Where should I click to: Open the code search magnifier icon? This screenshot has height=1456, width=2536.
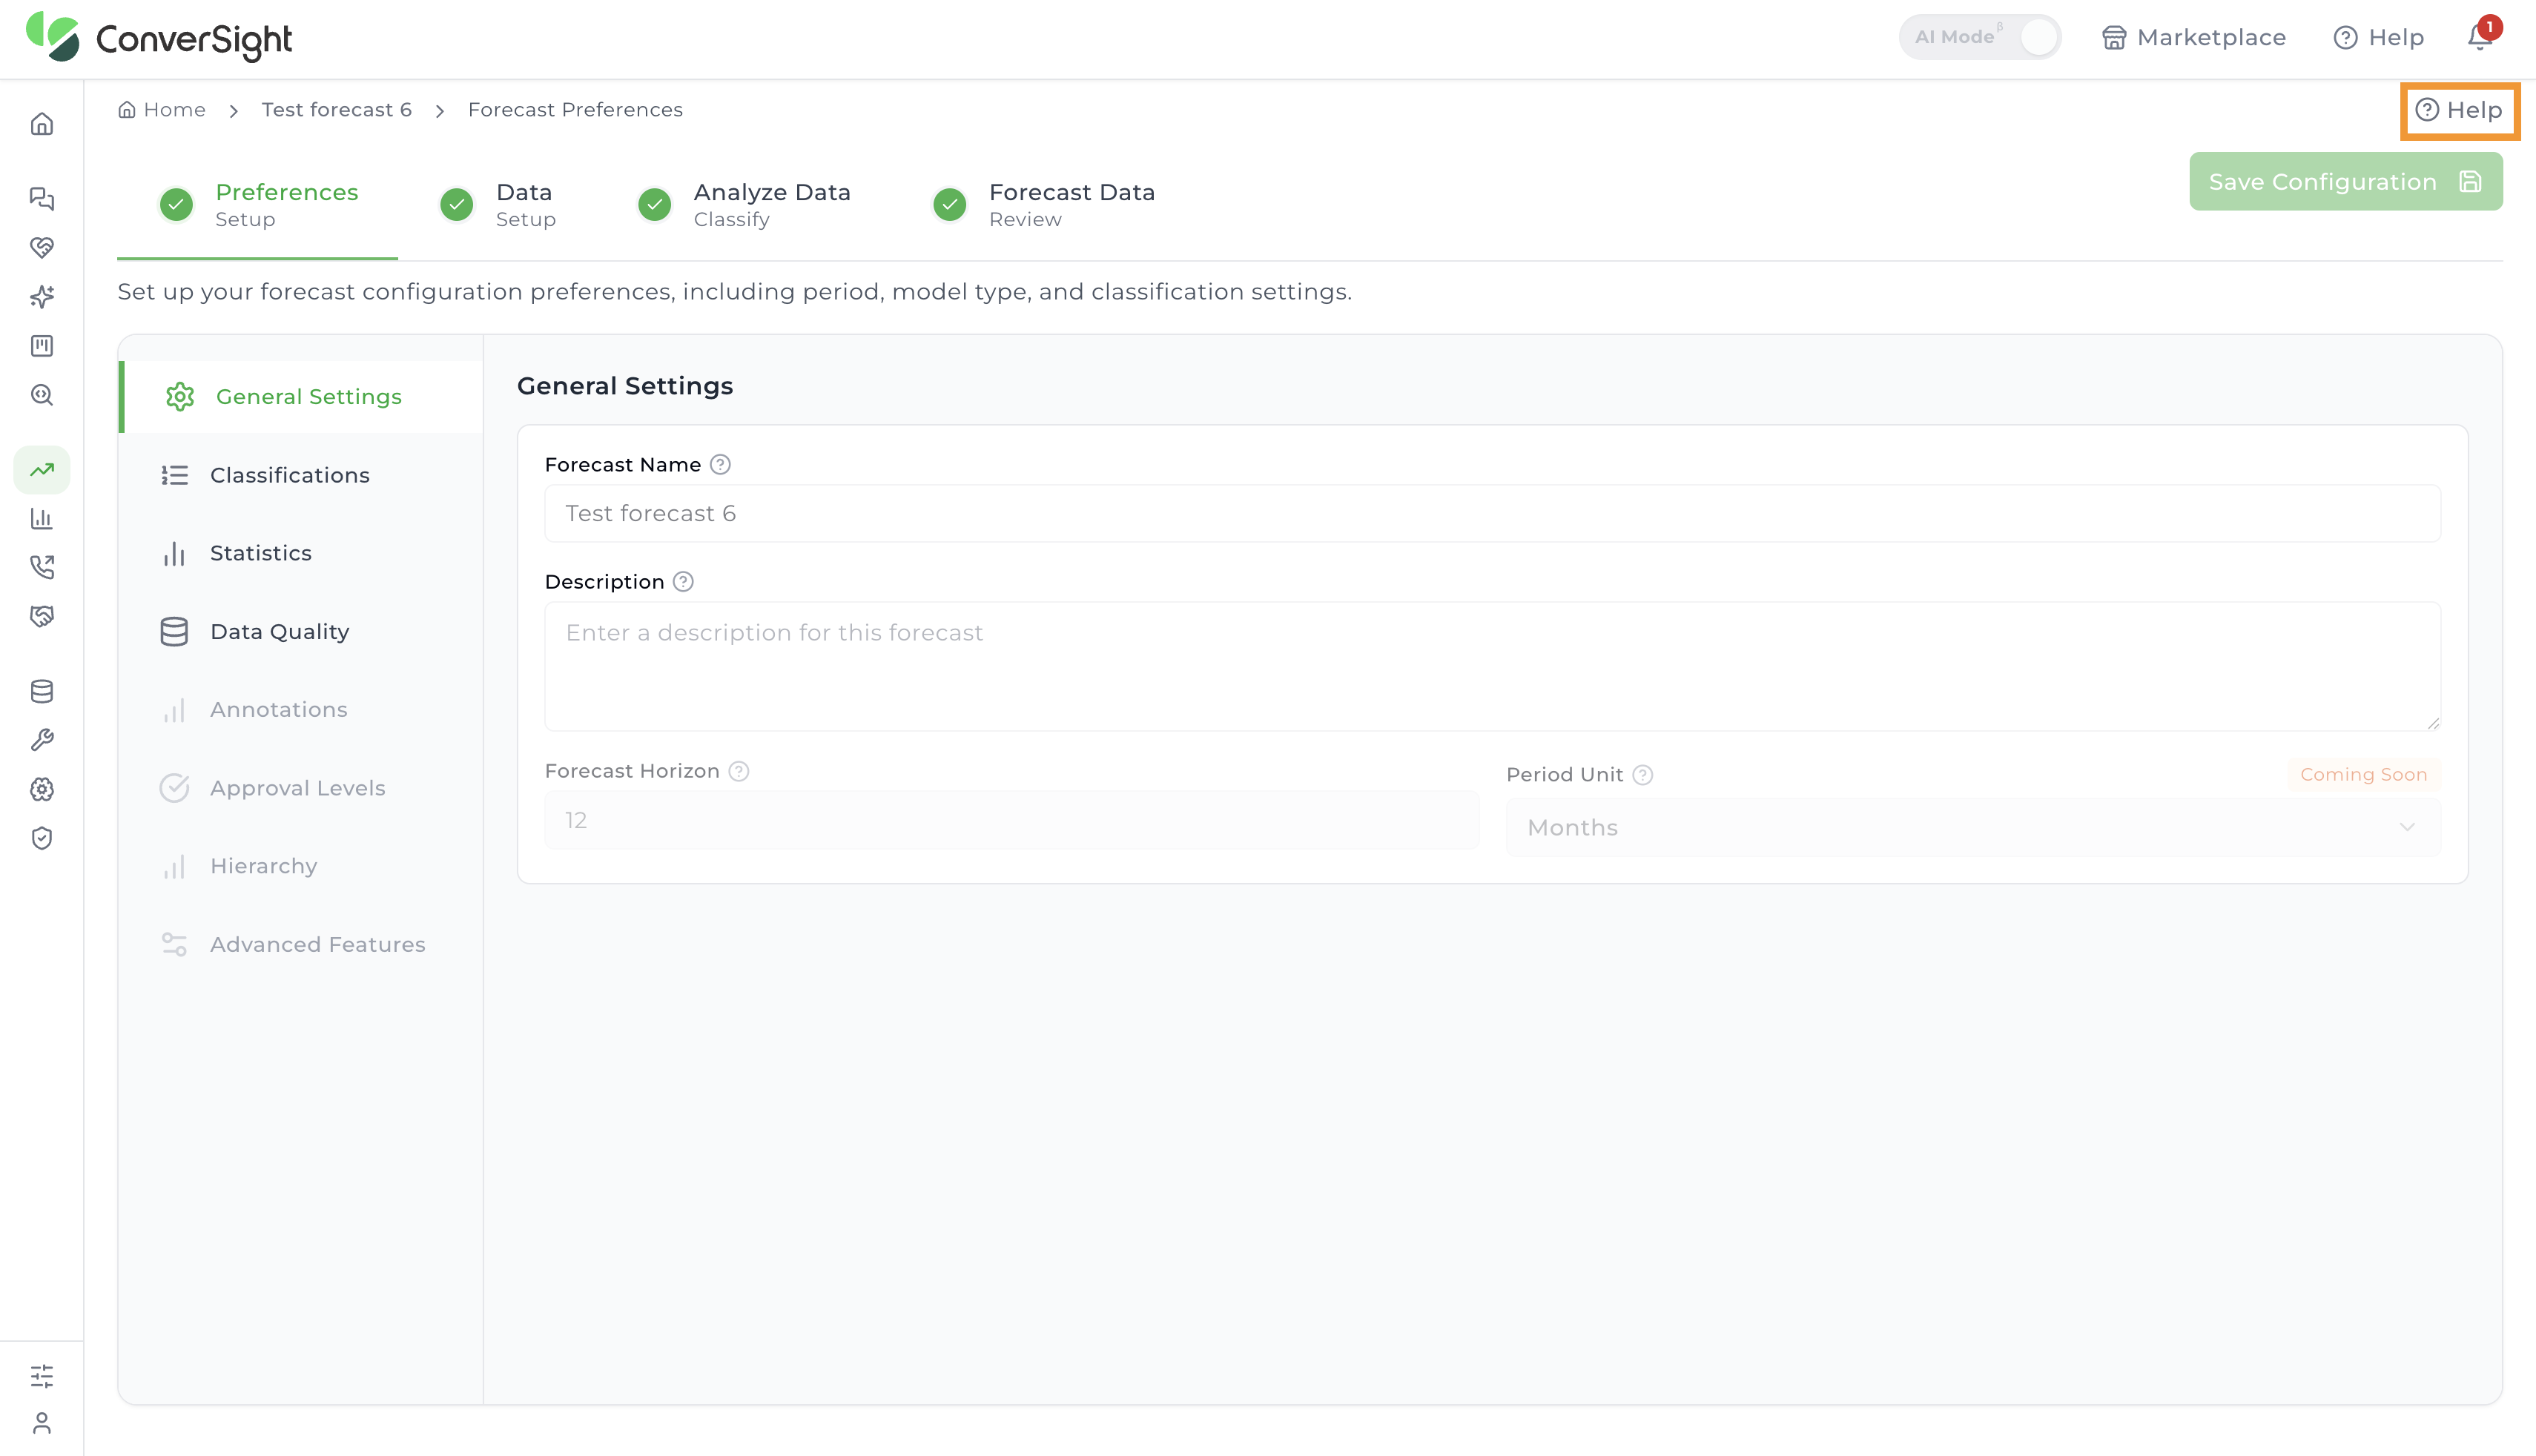pos(42,395)
